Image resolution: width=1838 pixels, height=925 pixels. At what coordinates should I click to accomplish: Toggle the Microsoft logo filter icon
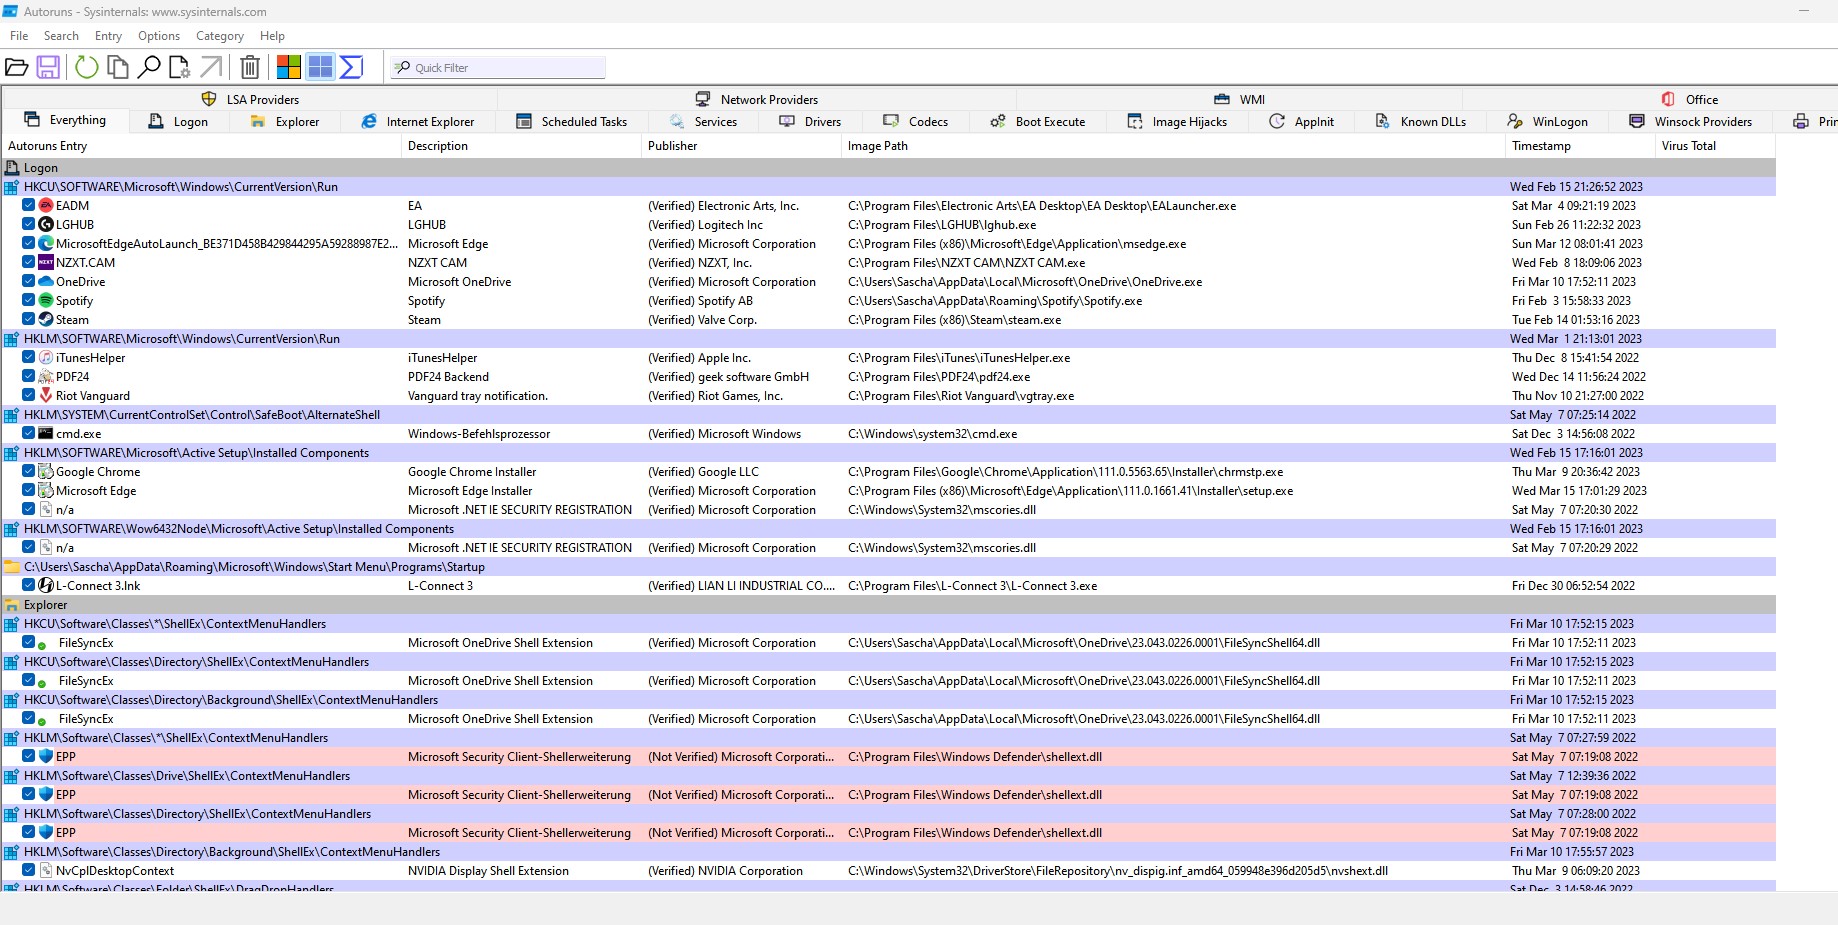(289, 67)
